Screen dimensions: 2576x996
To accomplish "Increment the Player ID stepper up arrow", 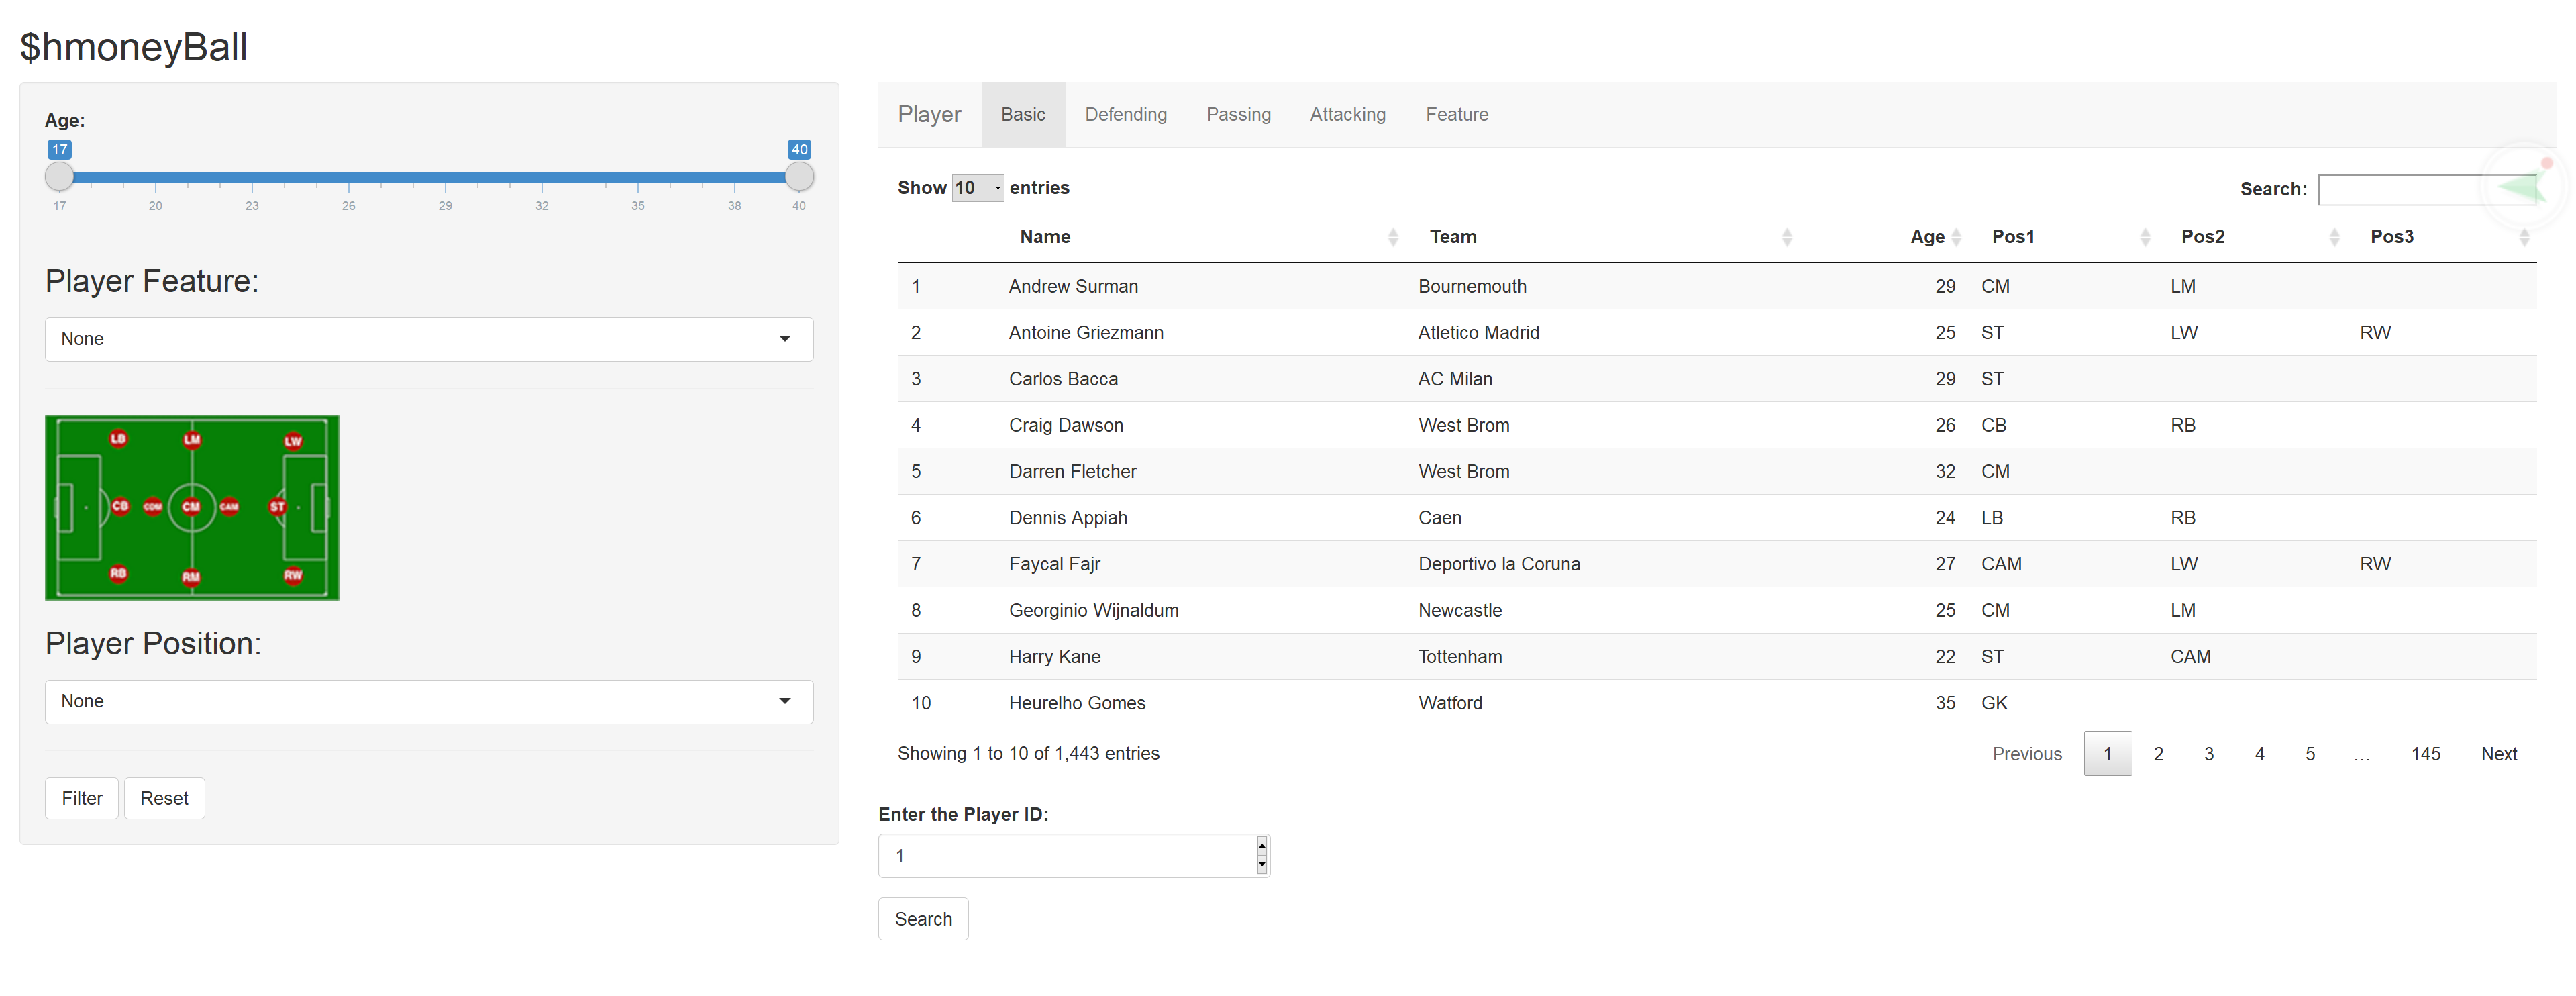I will pos(1261,846).
